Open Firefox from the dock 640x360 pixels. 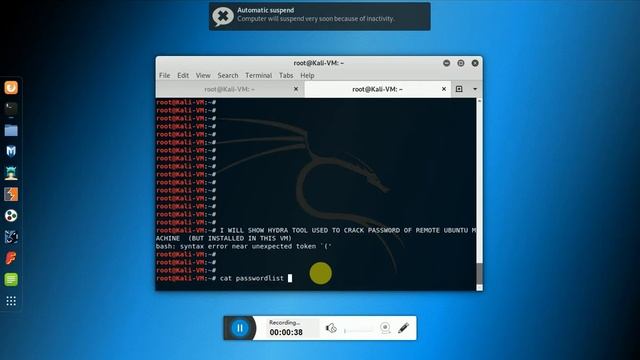pyautogui.click(x=11, y=87)
